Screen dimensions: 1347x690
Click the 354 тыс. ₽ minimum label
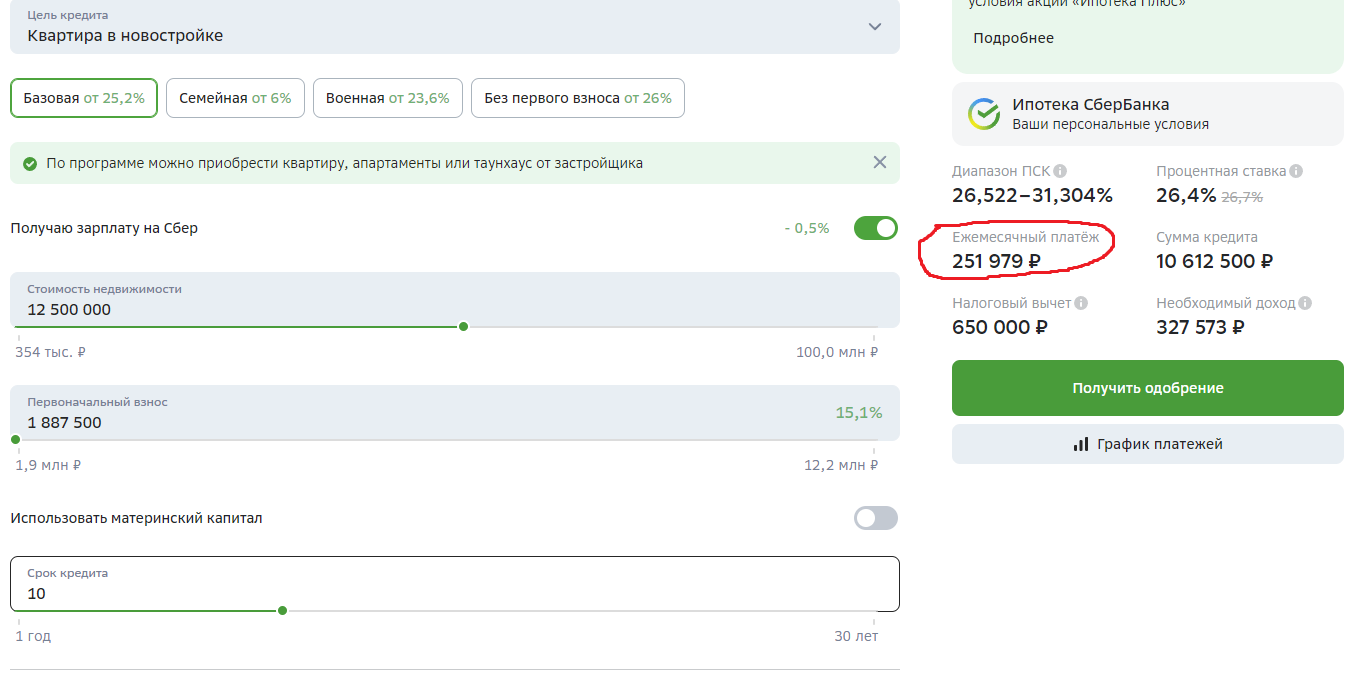pyautogui.click(x=51, y=352)
